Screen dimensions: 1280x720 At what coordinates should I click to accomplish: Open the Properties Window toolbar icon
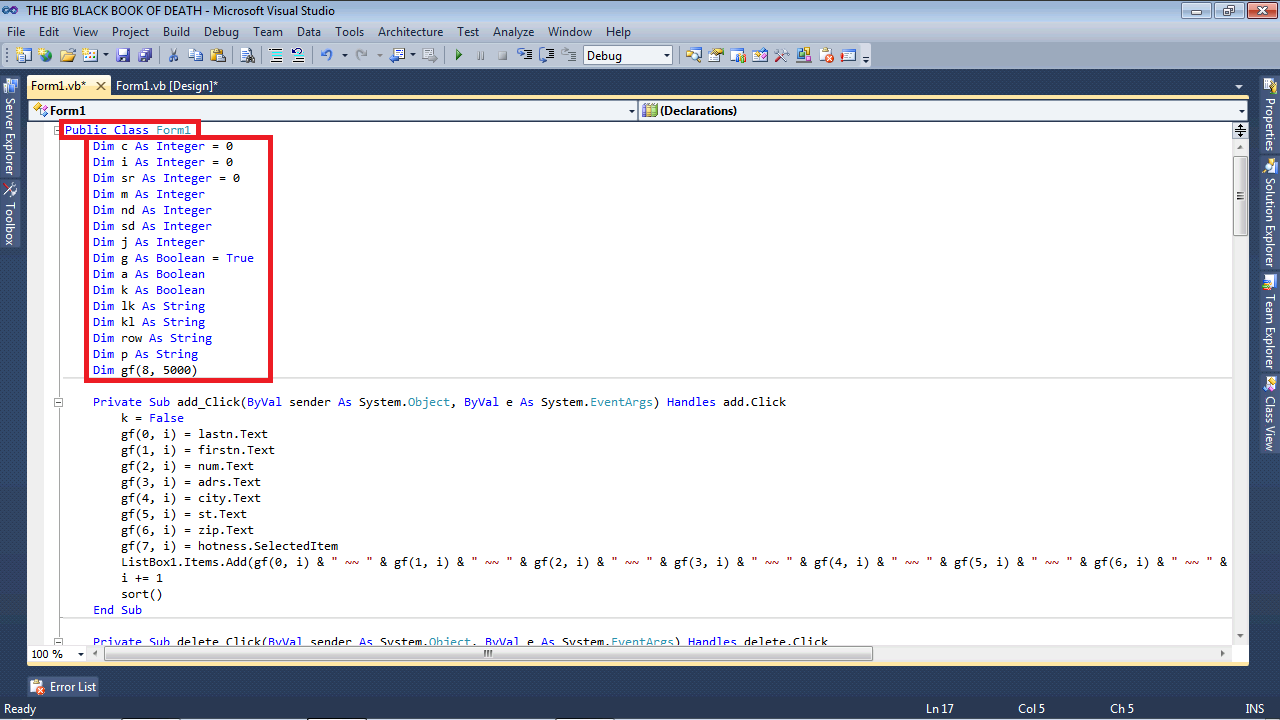coord(716,56)
